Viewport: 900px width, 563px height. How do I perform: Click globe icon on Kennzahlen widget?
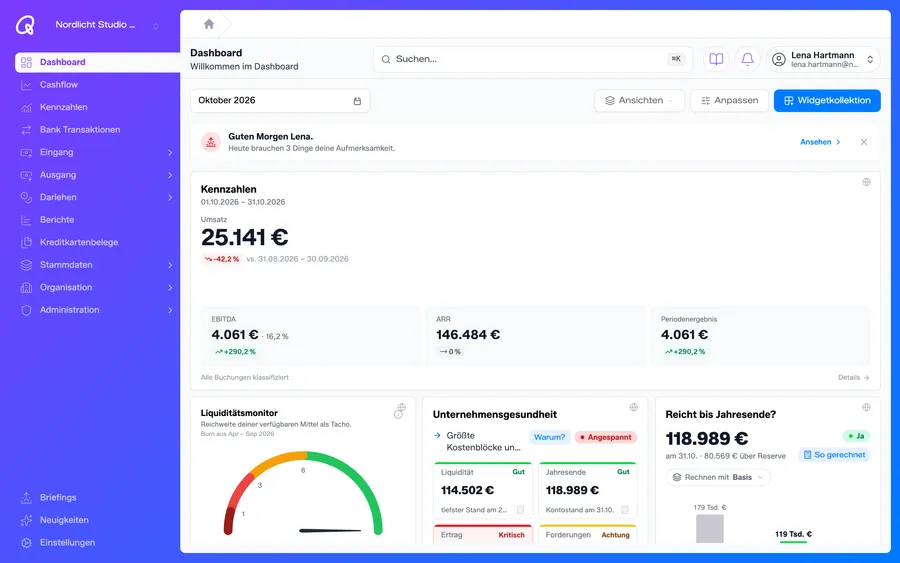click(866, 182)
